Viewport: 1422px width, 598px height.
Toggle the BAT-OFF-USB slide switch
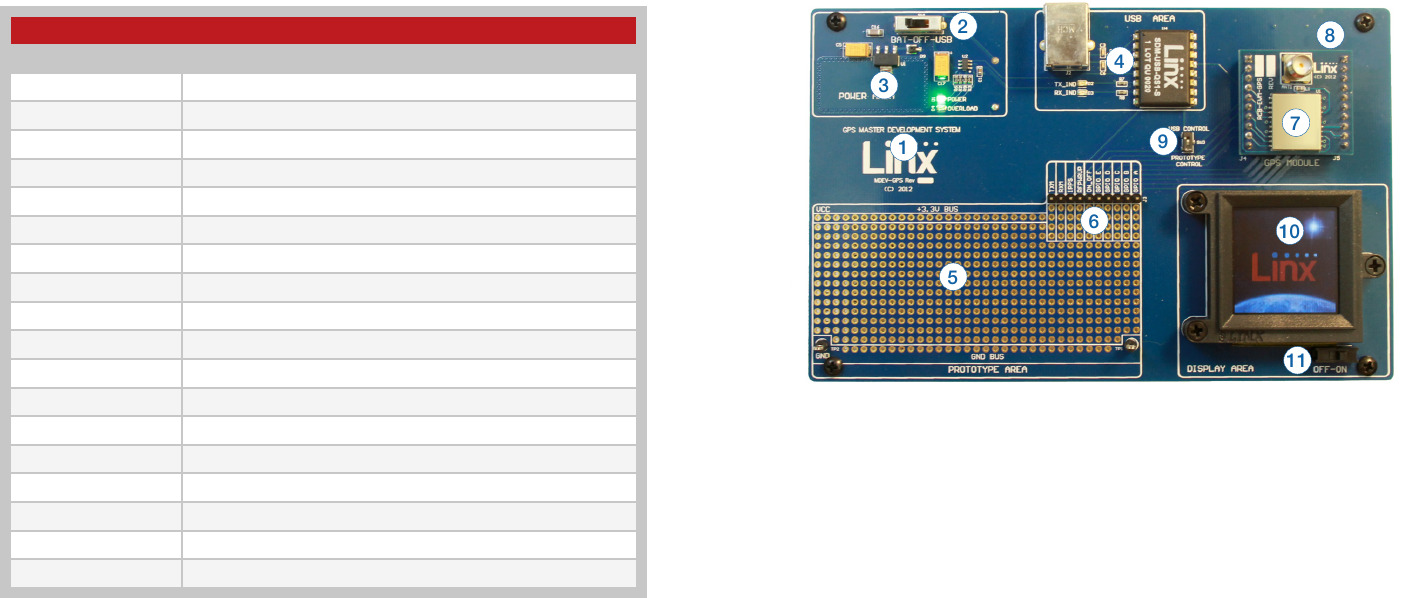pos(918,23)
